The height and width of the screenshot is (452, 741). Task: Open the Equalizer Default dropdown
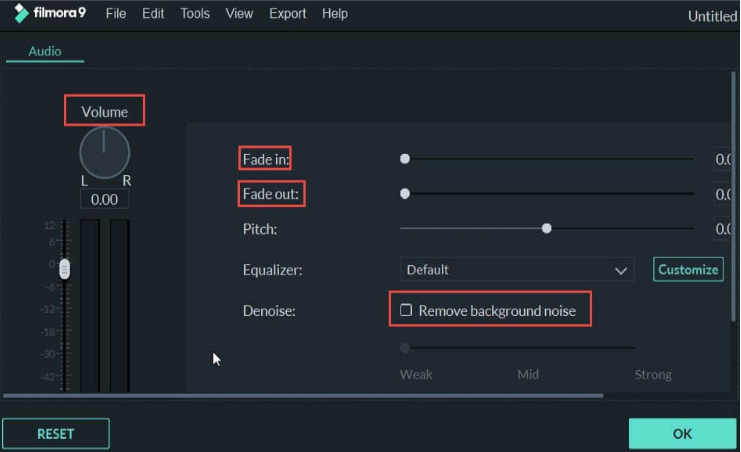pos(517,269)
